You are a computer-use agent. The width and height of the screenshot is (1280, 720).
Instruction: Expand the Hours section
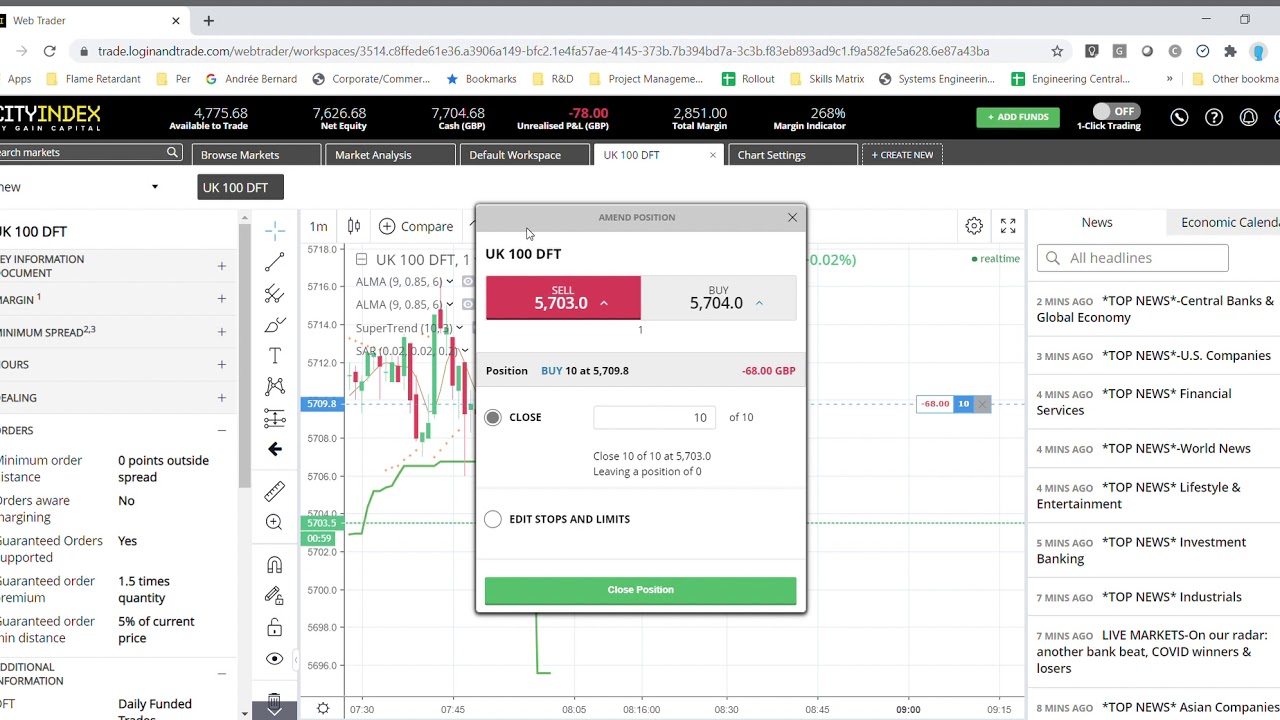(221, 365)
